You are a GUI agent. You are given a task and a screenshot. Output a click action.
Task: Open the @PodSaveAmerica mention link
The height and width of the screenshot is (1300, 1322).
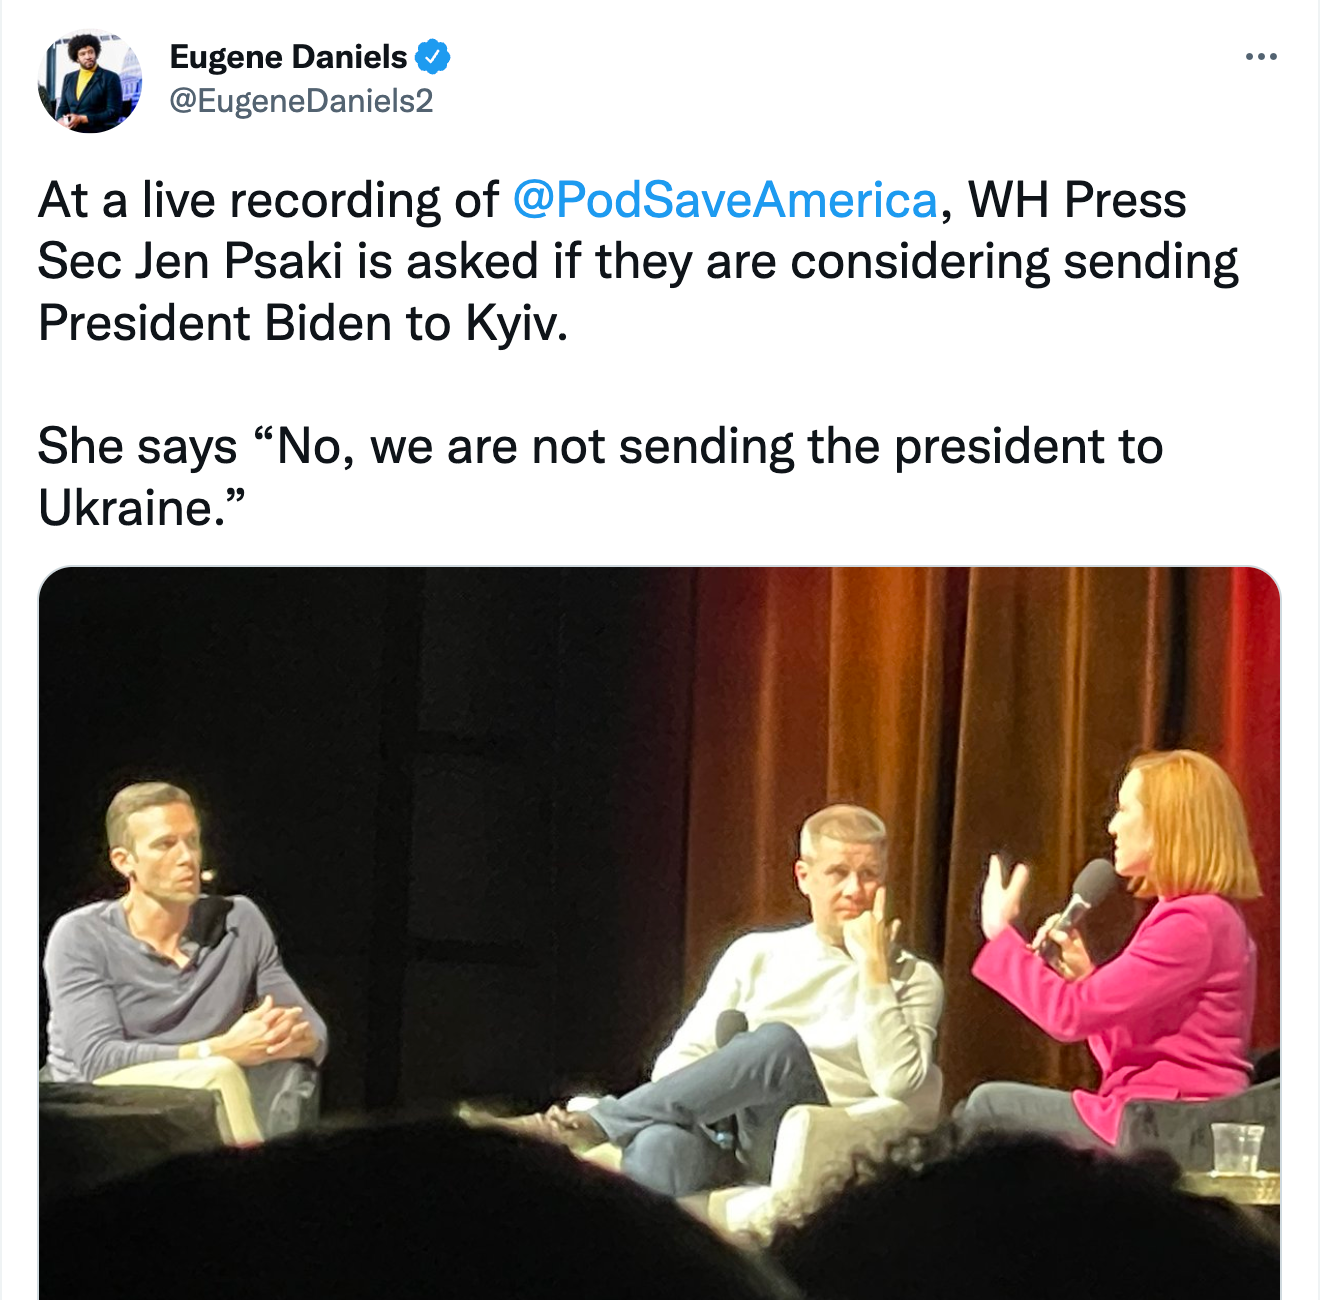725,200
